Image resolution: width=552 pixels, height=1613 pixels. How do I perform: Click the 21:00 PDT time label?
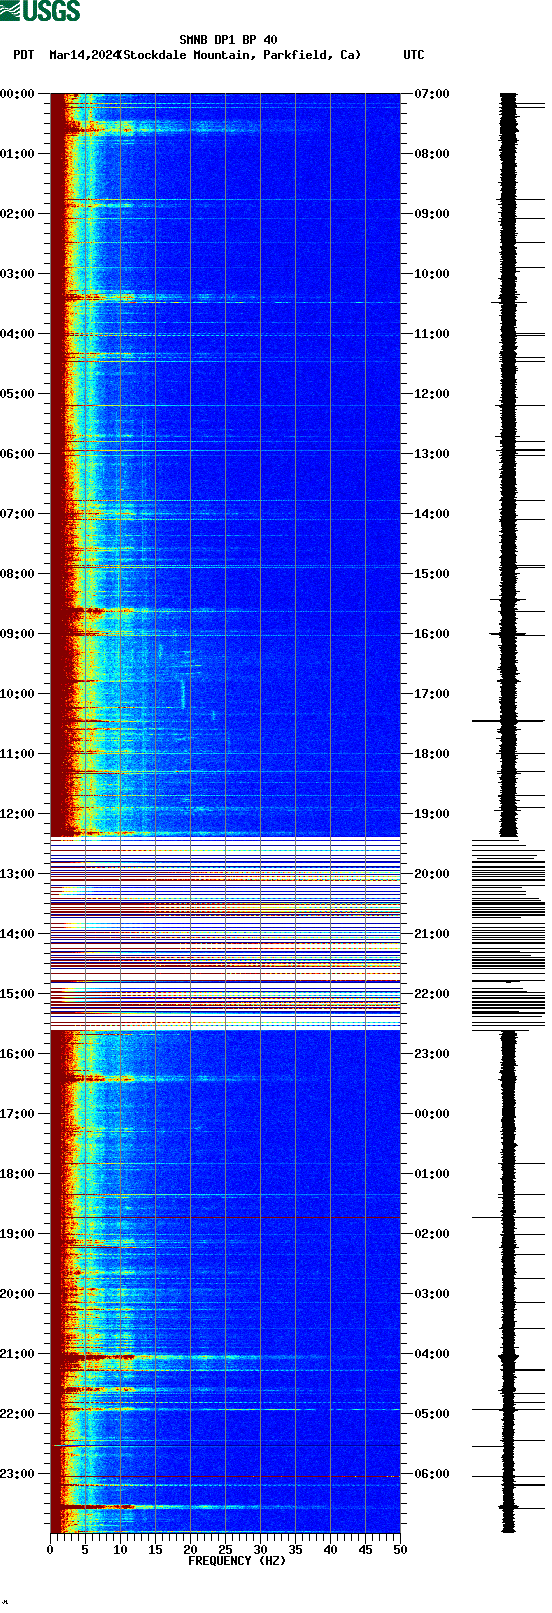18,1354
